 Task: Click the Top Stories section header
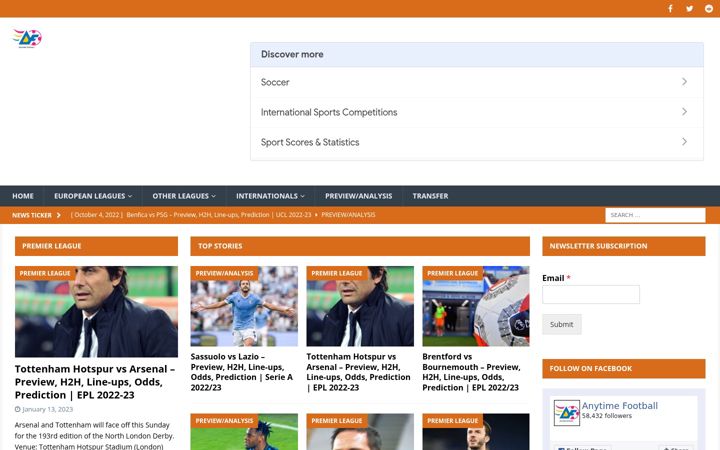pos(360,246)
